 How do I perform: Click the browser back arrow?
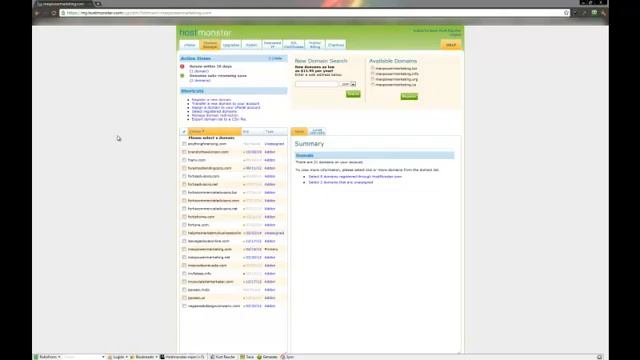37,13
